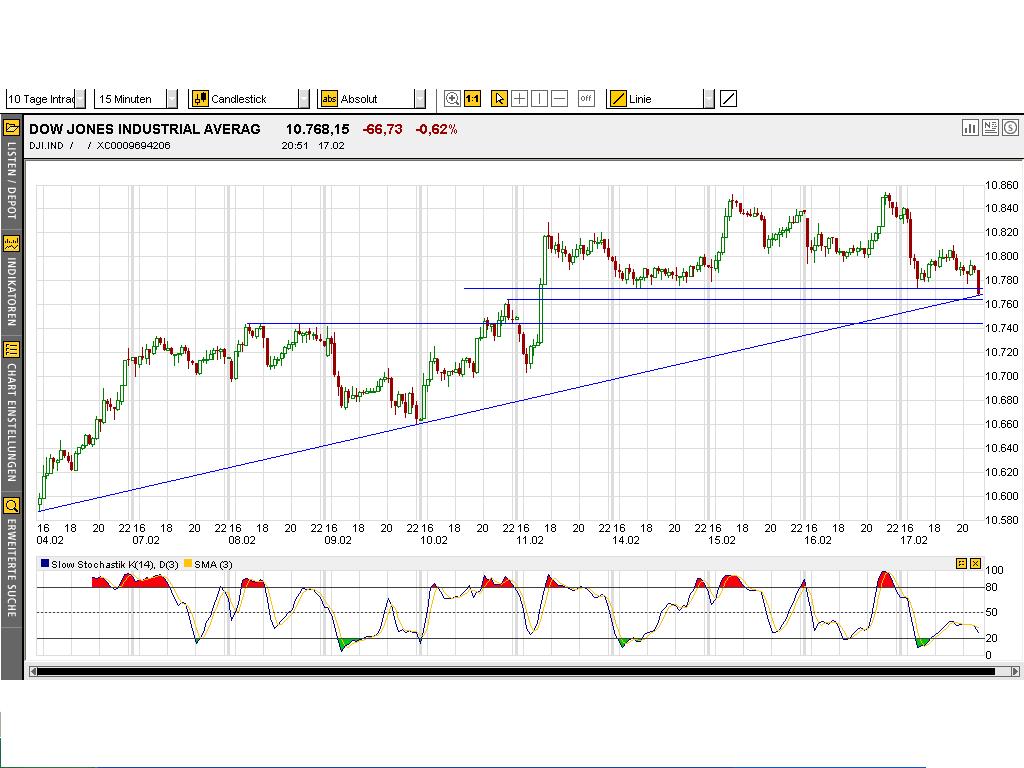Screen dimensions: 1024x768
Task: Click the yellow Indikatoren chart icon
Action: pyautogui.click(x=12, y=244)
